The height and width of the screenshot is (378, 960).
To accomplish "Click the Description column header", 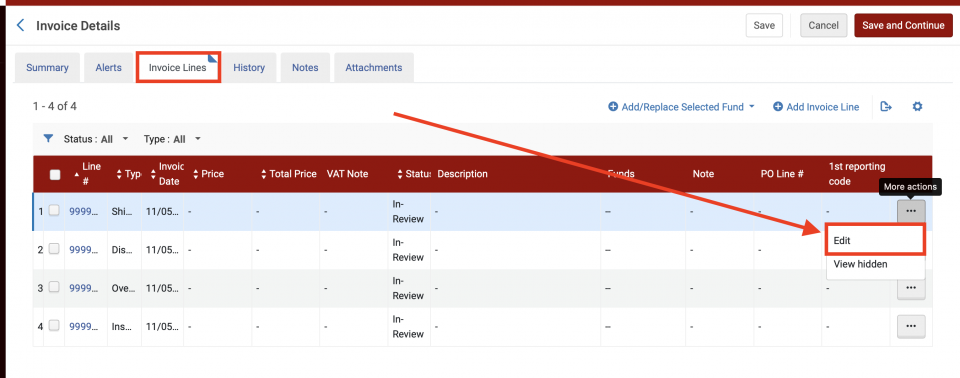I will pos(462,174).
